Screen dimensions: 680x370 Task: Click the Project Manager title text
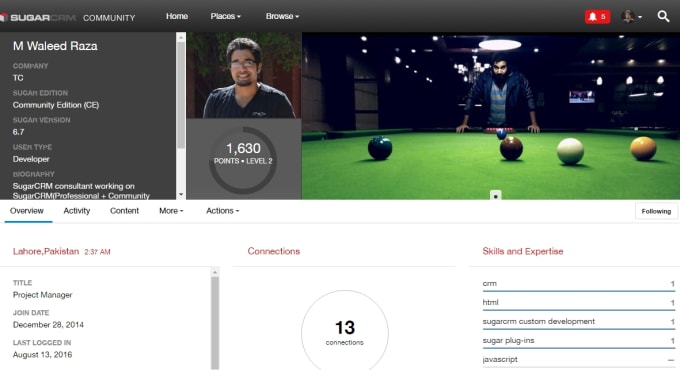coord(42,295)
